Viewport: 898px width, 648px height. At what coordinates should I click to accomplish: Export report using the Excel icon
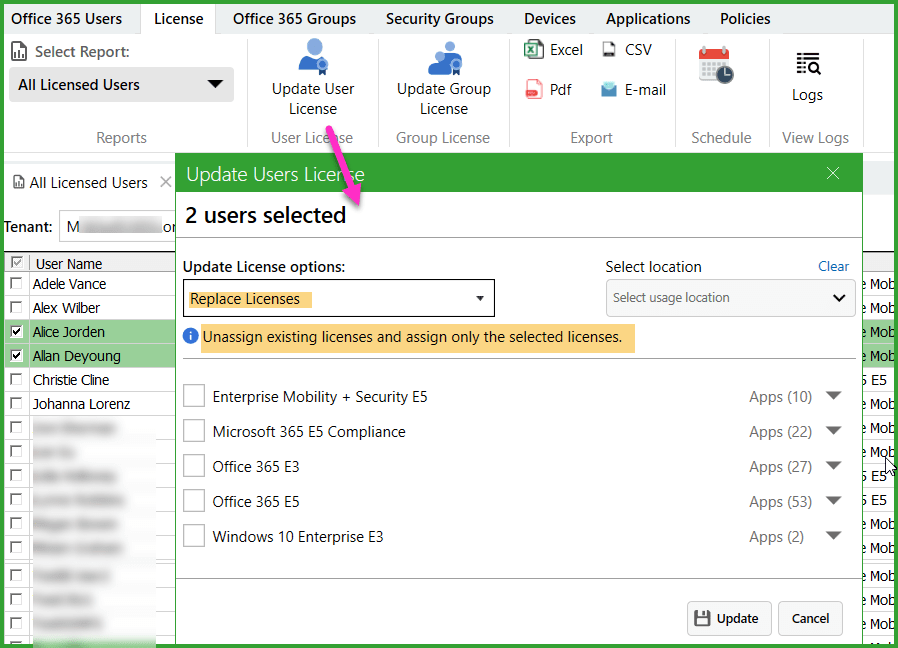click(x=535, y=48)
